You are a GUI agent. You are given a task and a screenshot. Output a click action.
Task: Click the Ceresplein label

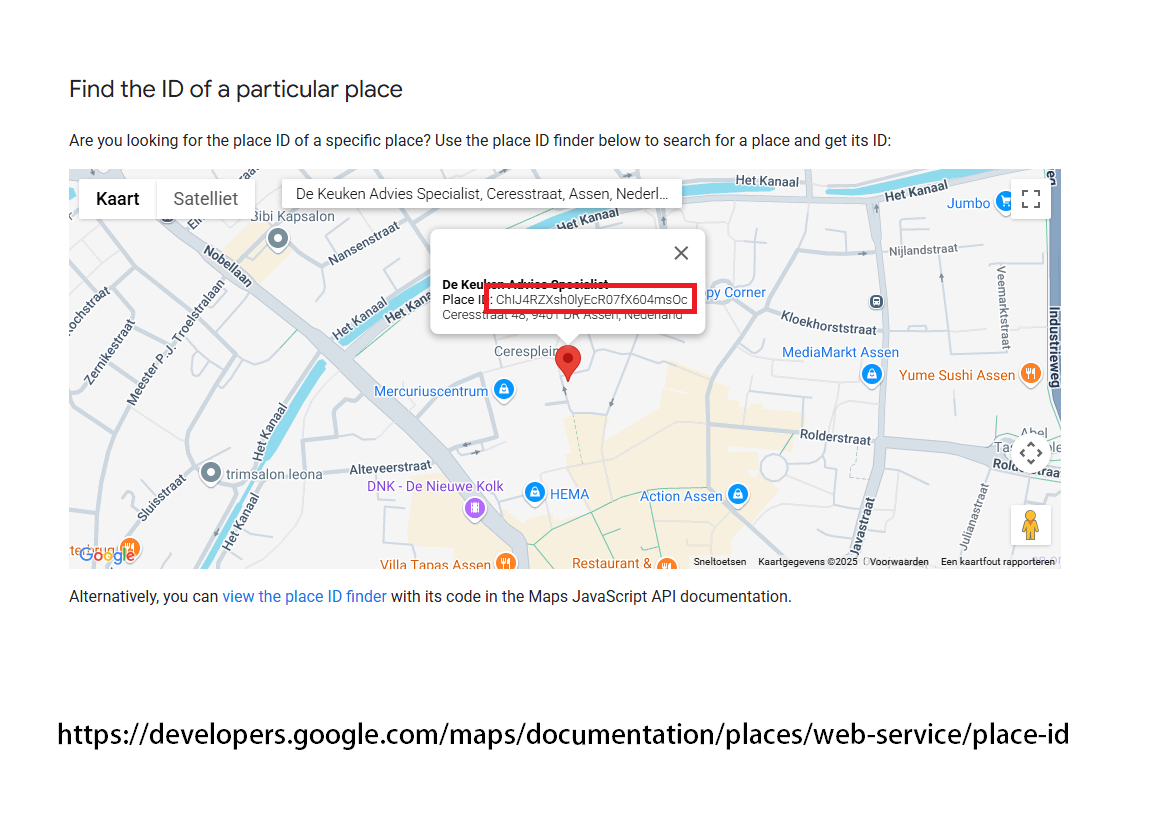(x=525, y=351)
